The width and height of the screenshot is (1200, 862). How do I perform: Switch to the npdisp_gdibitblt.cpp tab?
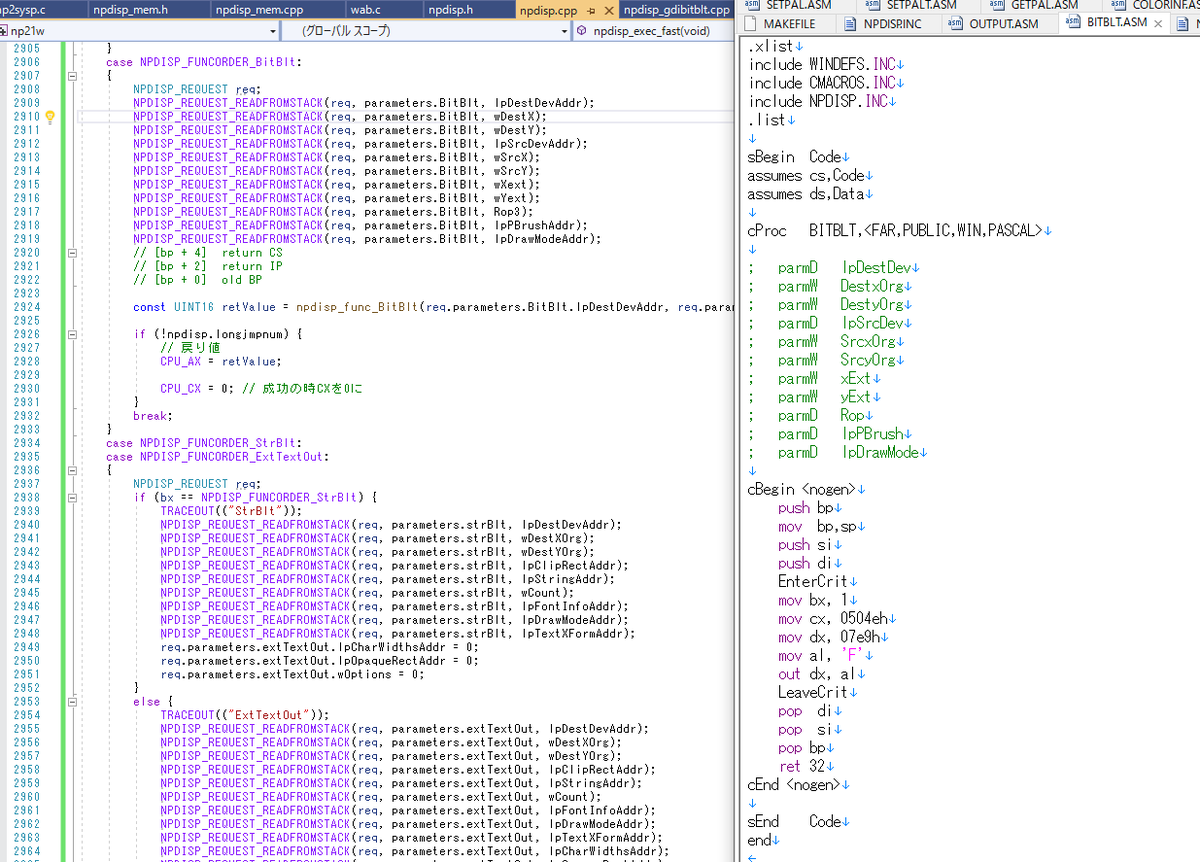pos(677,11)
